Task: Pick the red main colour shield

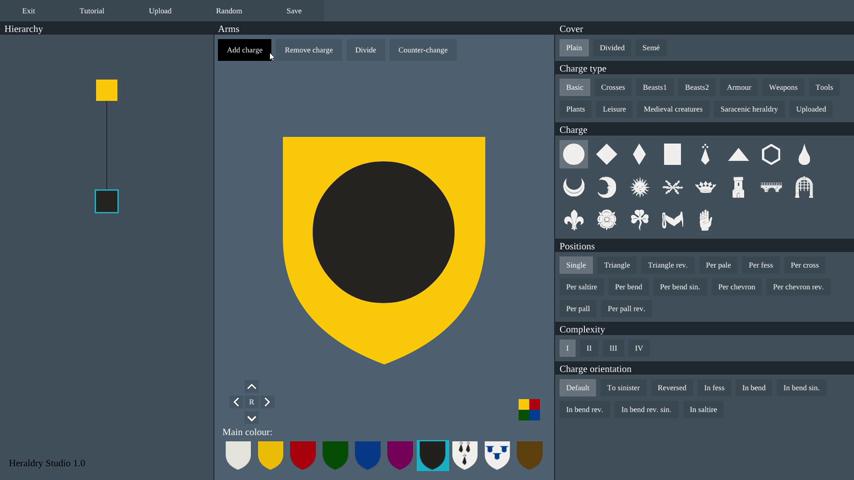Action: pos(303,455)
